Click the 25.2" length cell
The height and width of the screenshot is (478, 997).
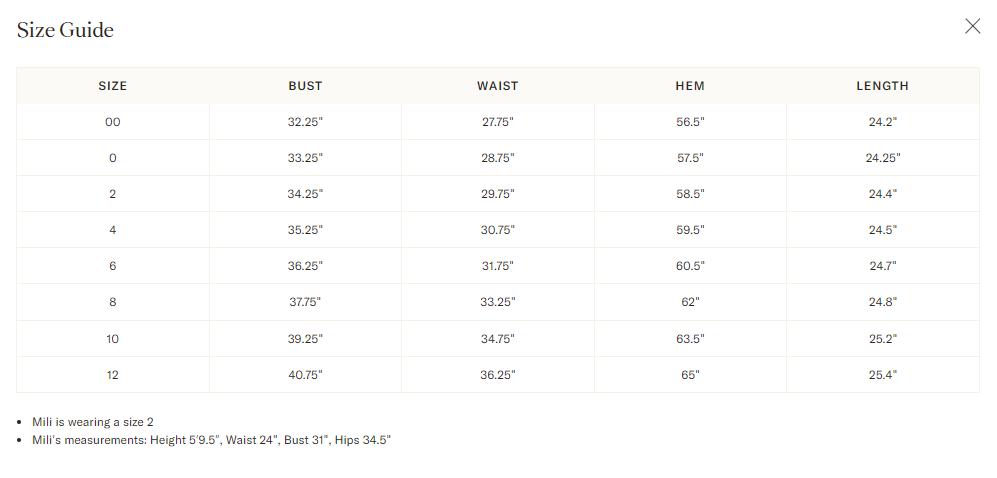pos(883,339)
